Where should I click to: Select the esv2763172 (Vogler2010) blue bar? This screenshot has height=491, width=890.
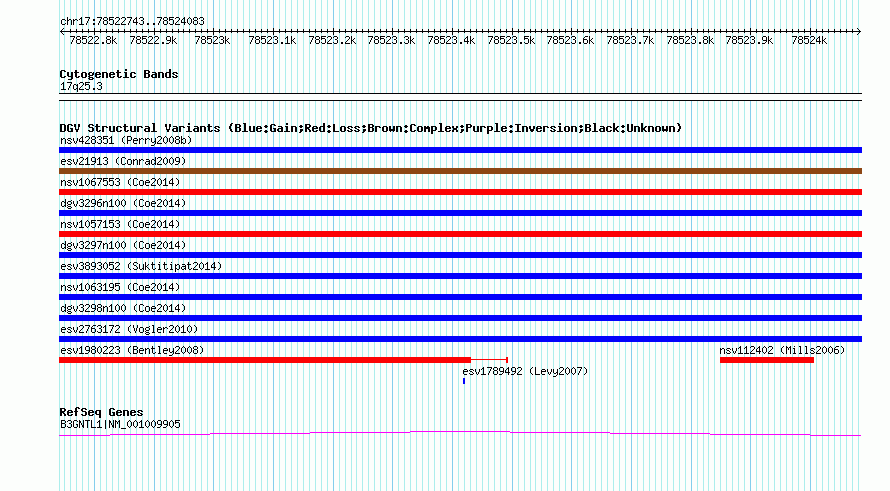460,339
